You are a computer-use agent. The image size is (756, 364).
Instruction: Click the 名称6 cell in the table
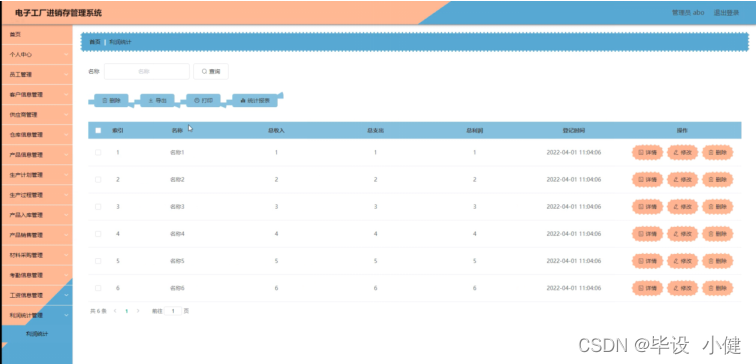177,288
